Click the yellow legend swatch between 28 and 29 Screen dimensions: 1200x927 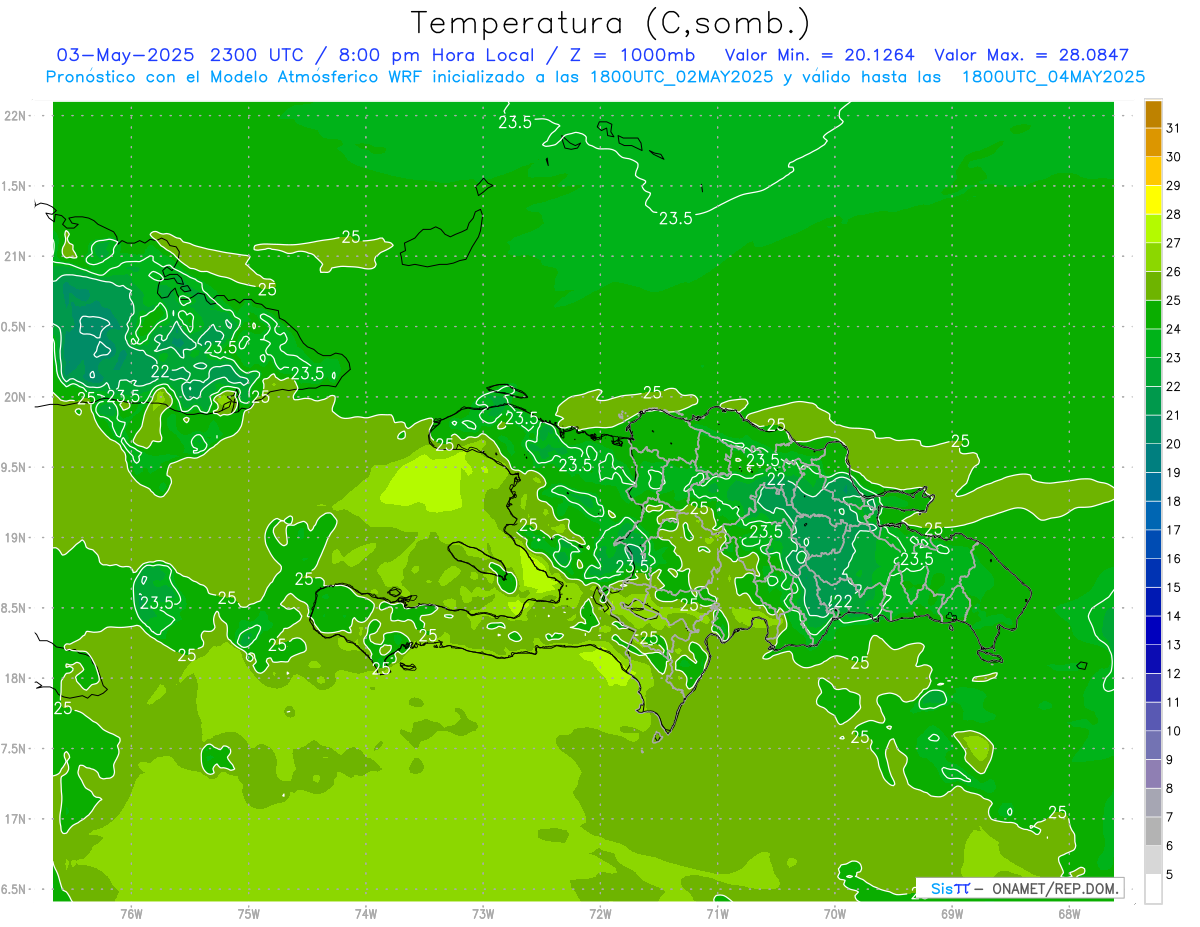coord(1153,201)
